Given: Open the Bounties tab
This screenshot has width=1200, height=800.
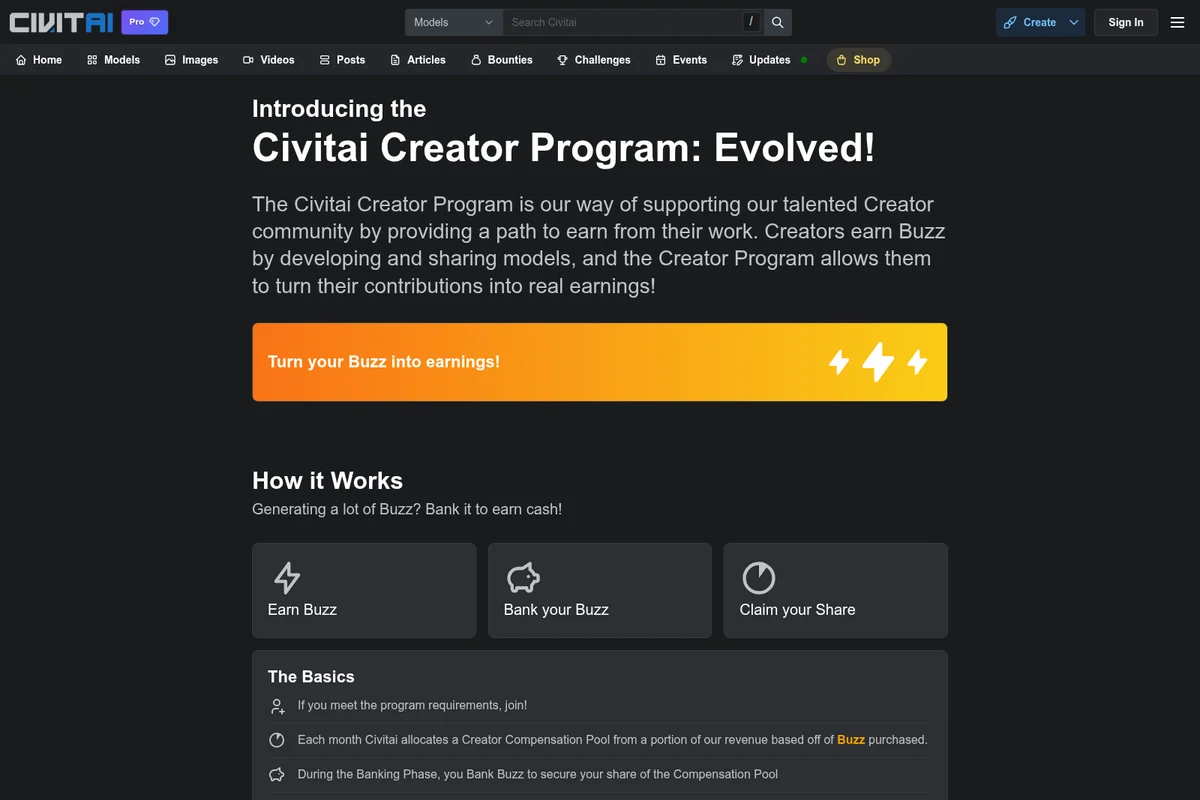Looking at the screenshot, I should 501,60.
